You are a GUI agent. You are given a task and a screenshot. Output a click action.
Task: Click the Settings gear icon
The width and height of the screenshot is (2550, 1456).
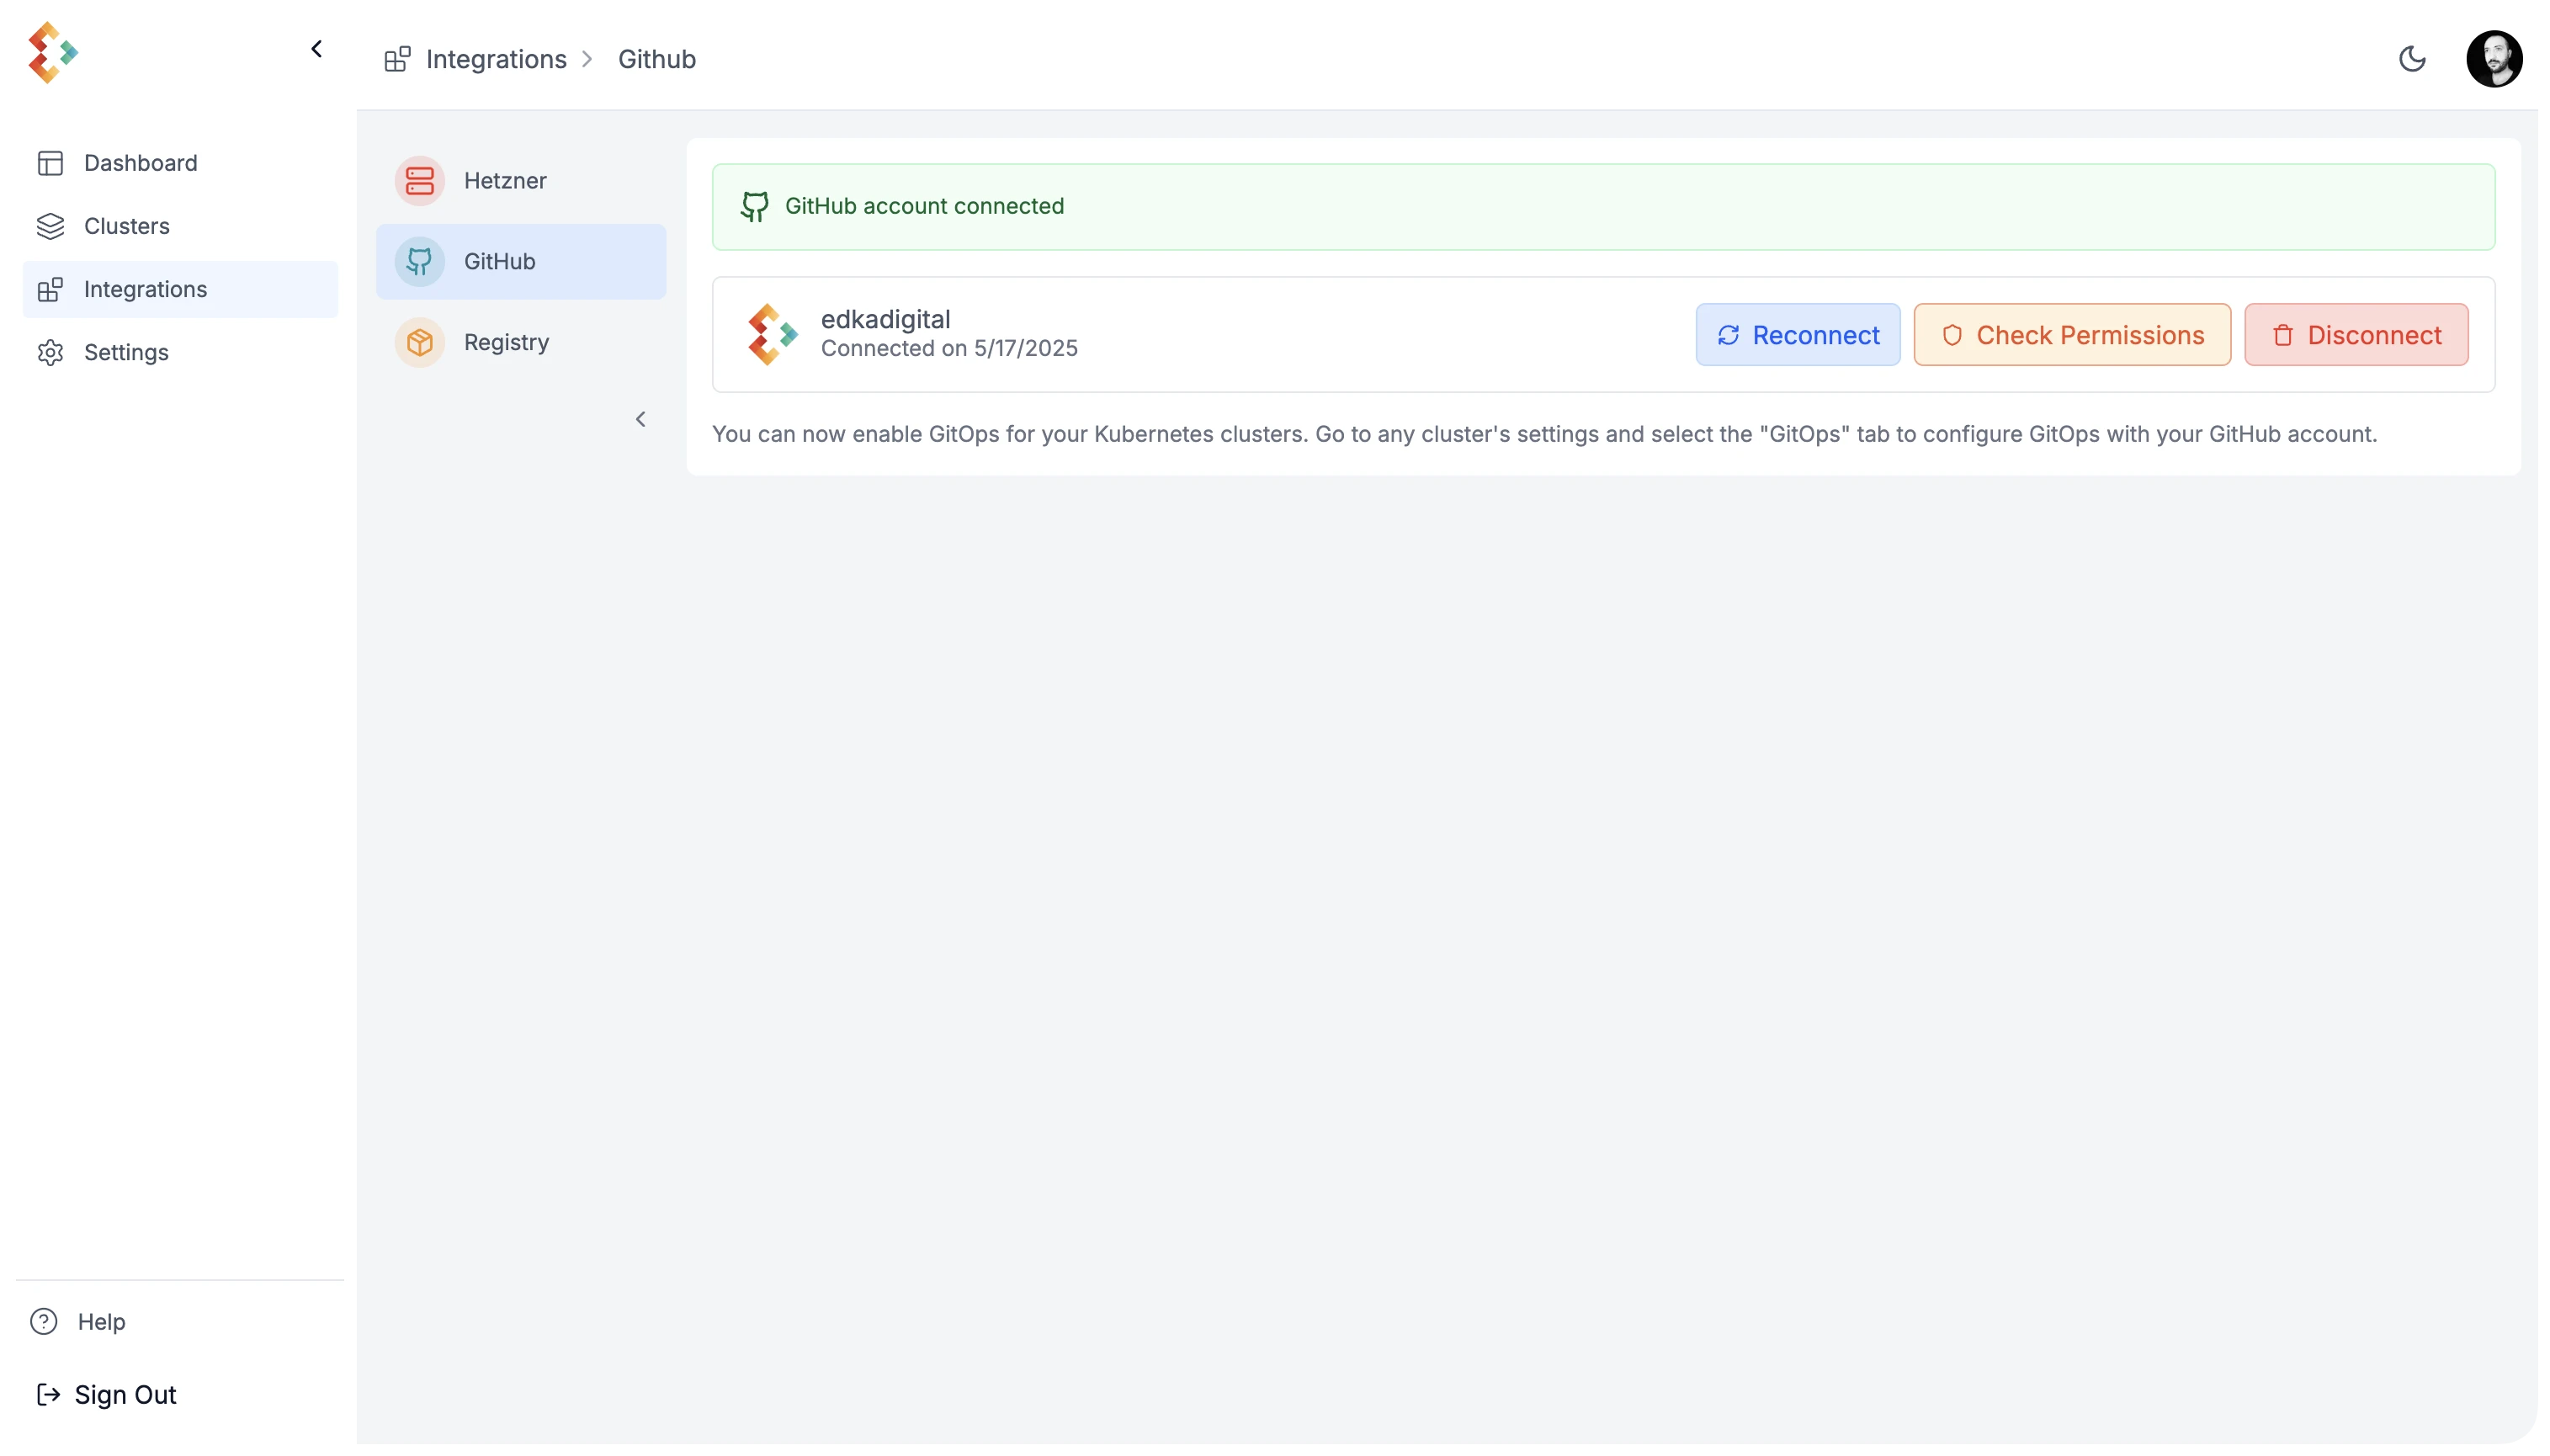50,352
